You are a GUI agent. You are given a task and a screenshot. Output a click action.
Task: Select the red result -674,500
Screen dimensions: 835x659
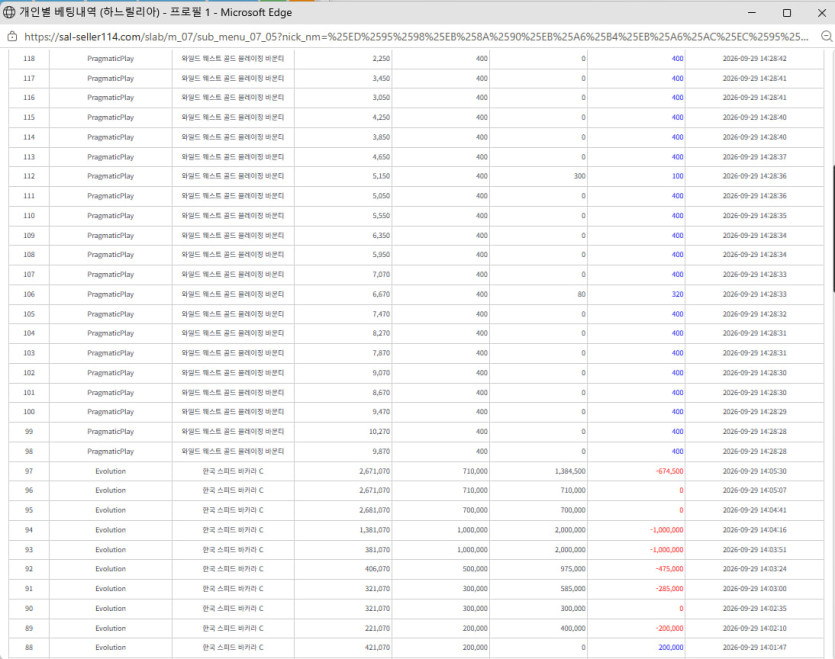coord(669,471)
